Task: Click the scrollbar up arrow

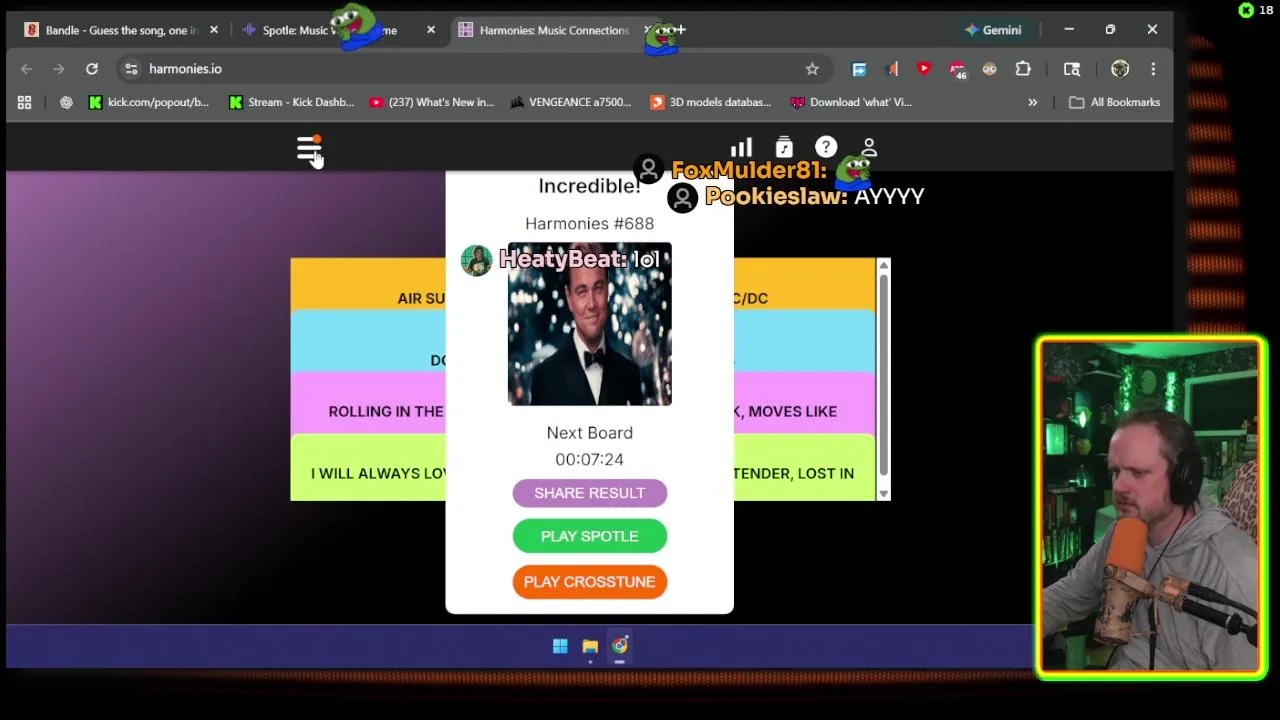Action: (883, 265)
